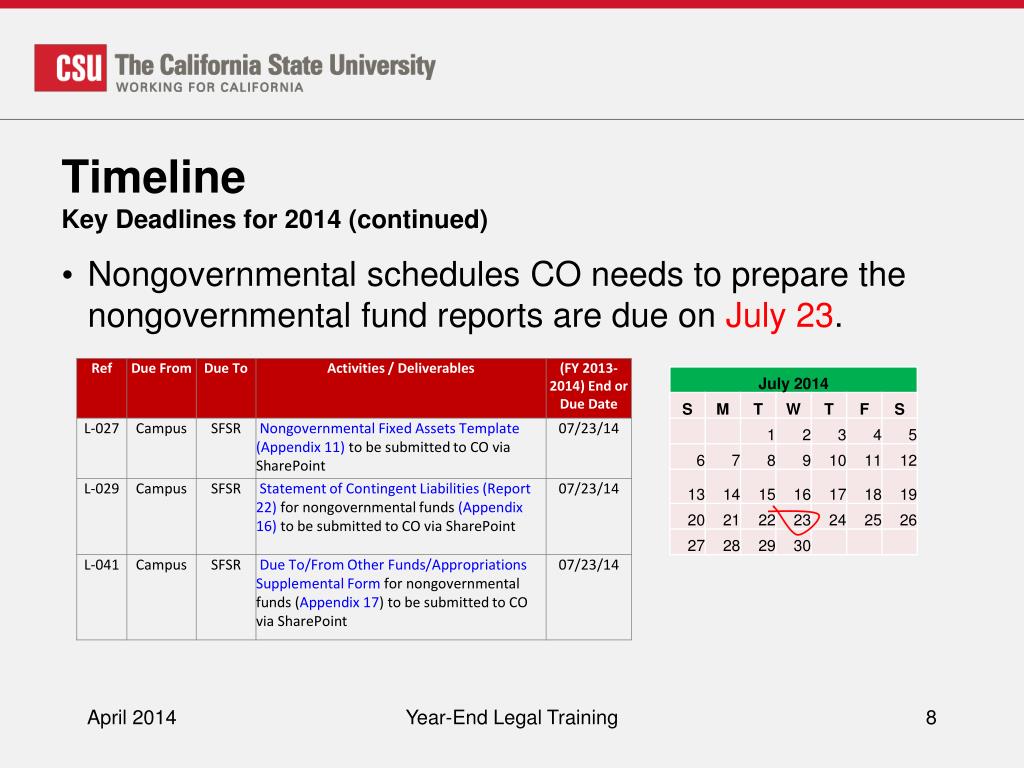Open 'Due To/From Other Funds/Appropriations' link
1024x768 pixels.
[392, 565]
